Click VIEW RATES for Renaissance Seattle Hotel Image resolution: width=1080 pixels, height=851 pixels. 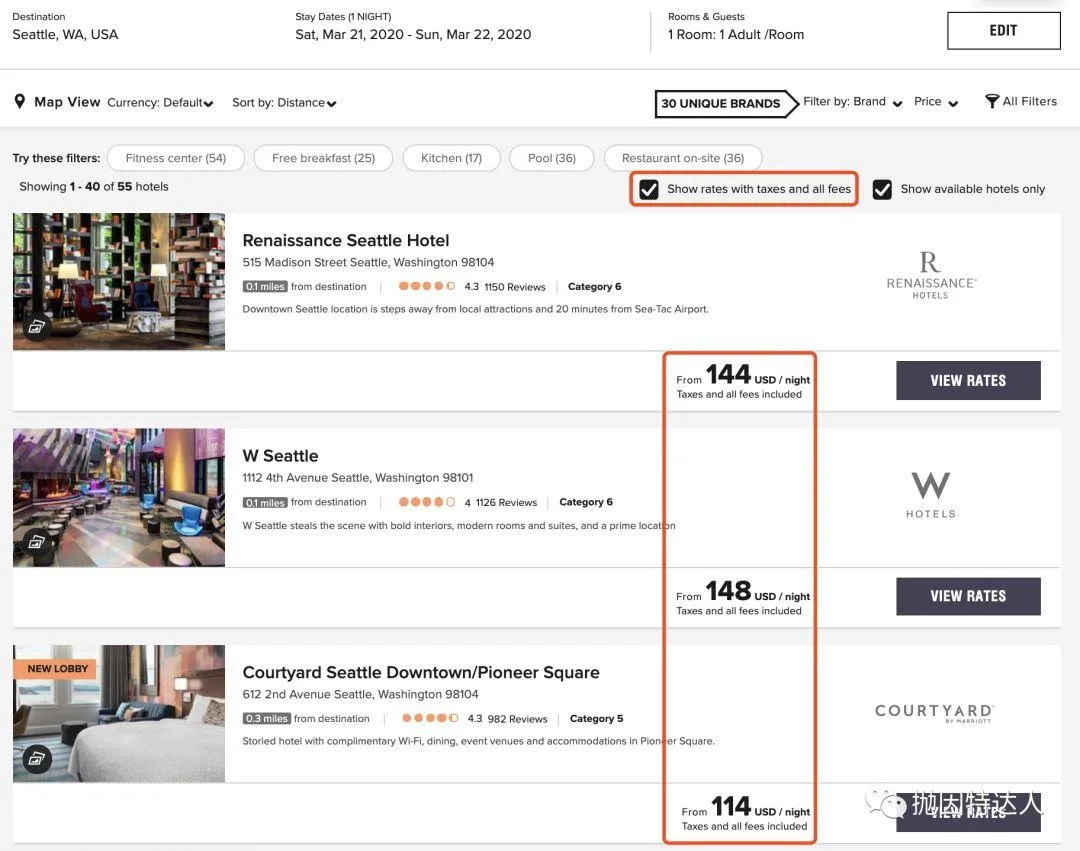tap(968, 381)
